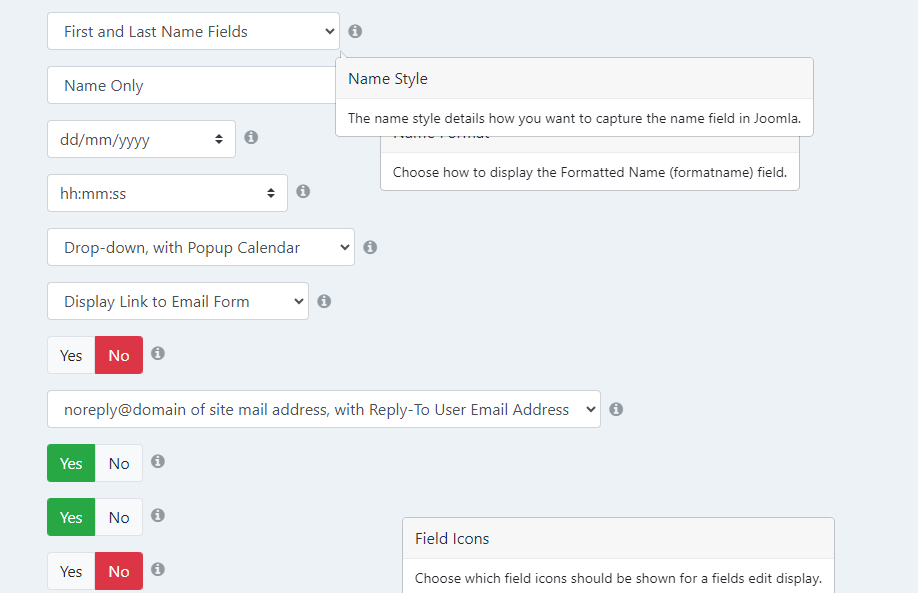Click info icon next to hh:mm:ss time format
The width and height of the screenshot is (918, 593).
303,191
